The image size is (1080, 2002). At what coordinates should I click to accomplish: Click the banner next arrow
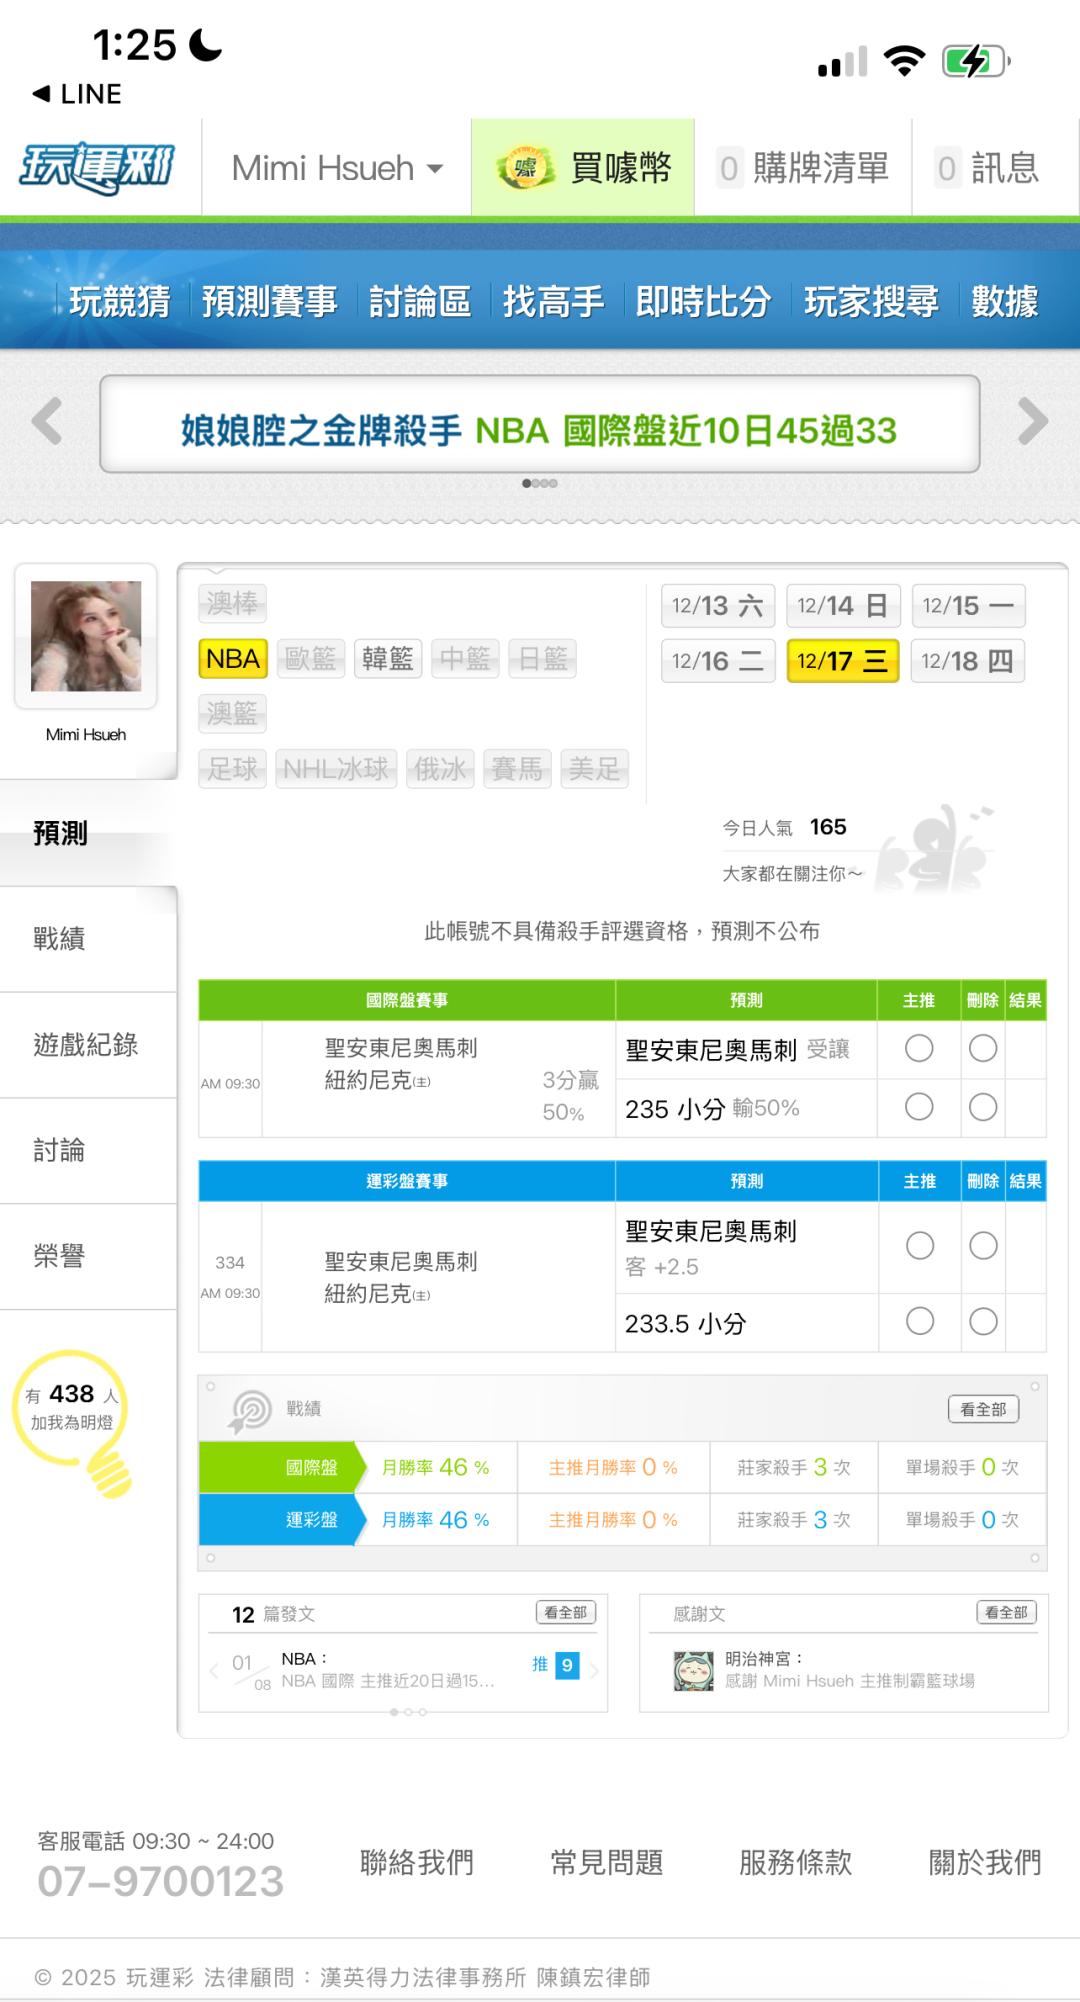[1032, 421]
